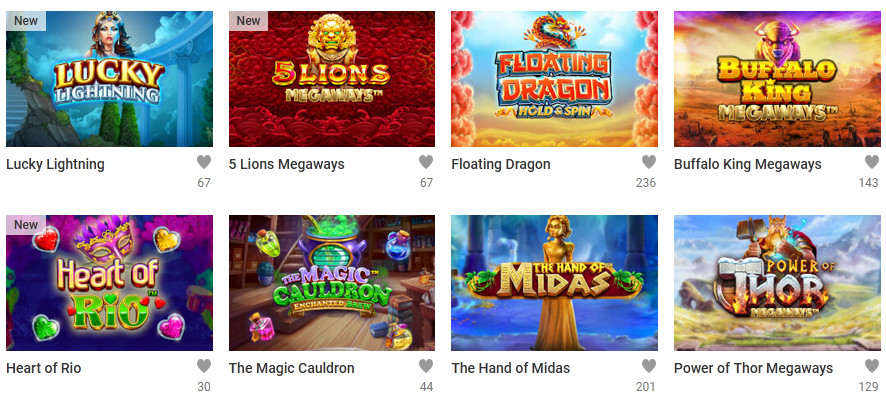
Task: Heart the Power of Thor Megaways game
Action: [872, 366]
